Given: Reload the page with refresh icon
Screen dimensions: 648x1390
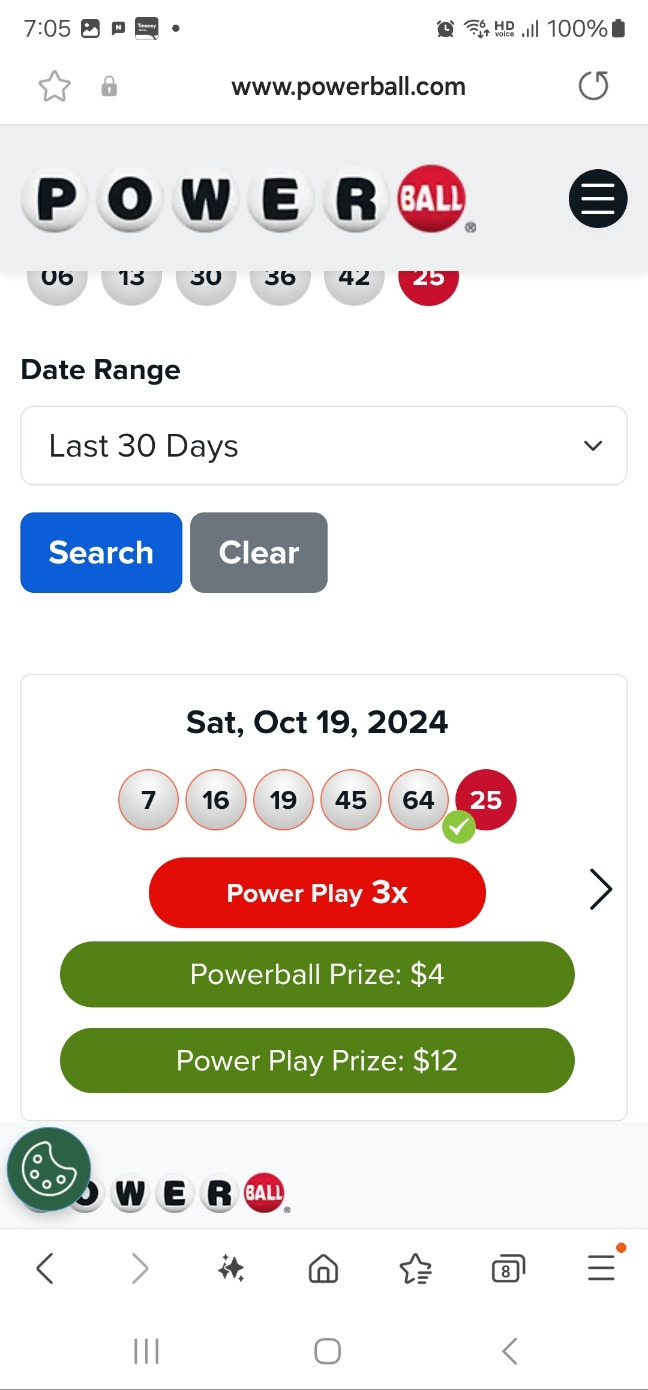Looking at the screenshot, I should pyautogui.click(x=593, y=87).
